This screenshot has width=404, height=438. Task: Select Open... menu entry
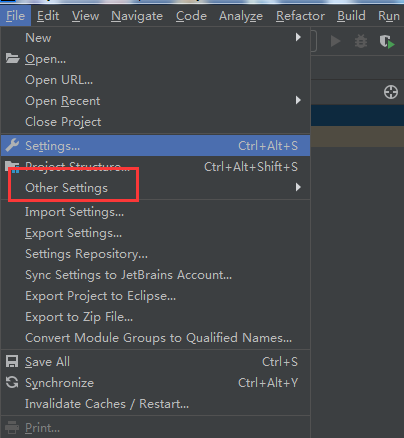[155, 59]
